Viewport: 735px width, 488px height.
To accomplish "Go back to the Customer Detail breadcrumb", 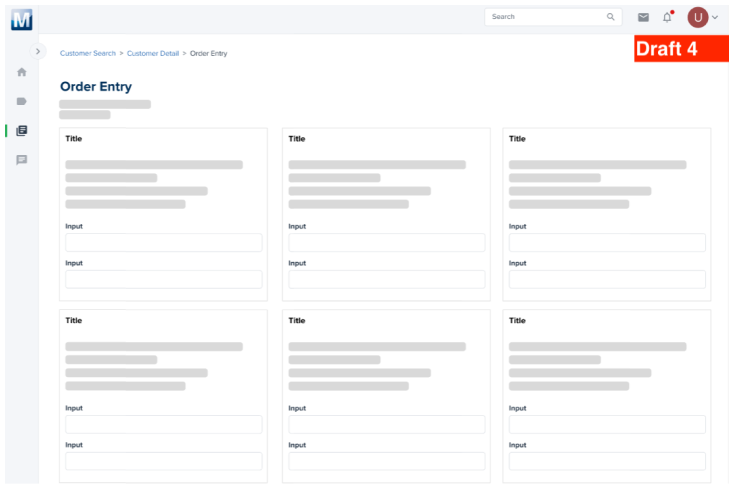I will 153,53.
